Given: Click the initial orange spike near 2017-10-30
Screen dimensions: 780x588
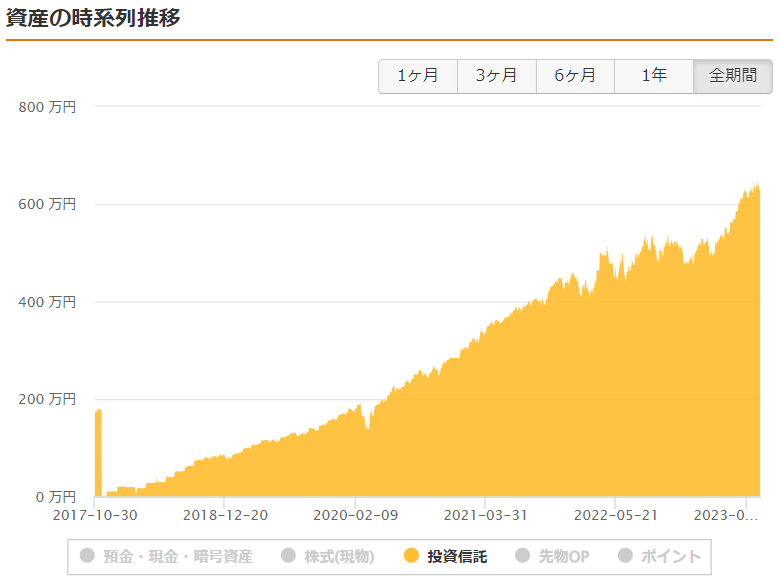Looking at the screenshot, I should (98, 453).
